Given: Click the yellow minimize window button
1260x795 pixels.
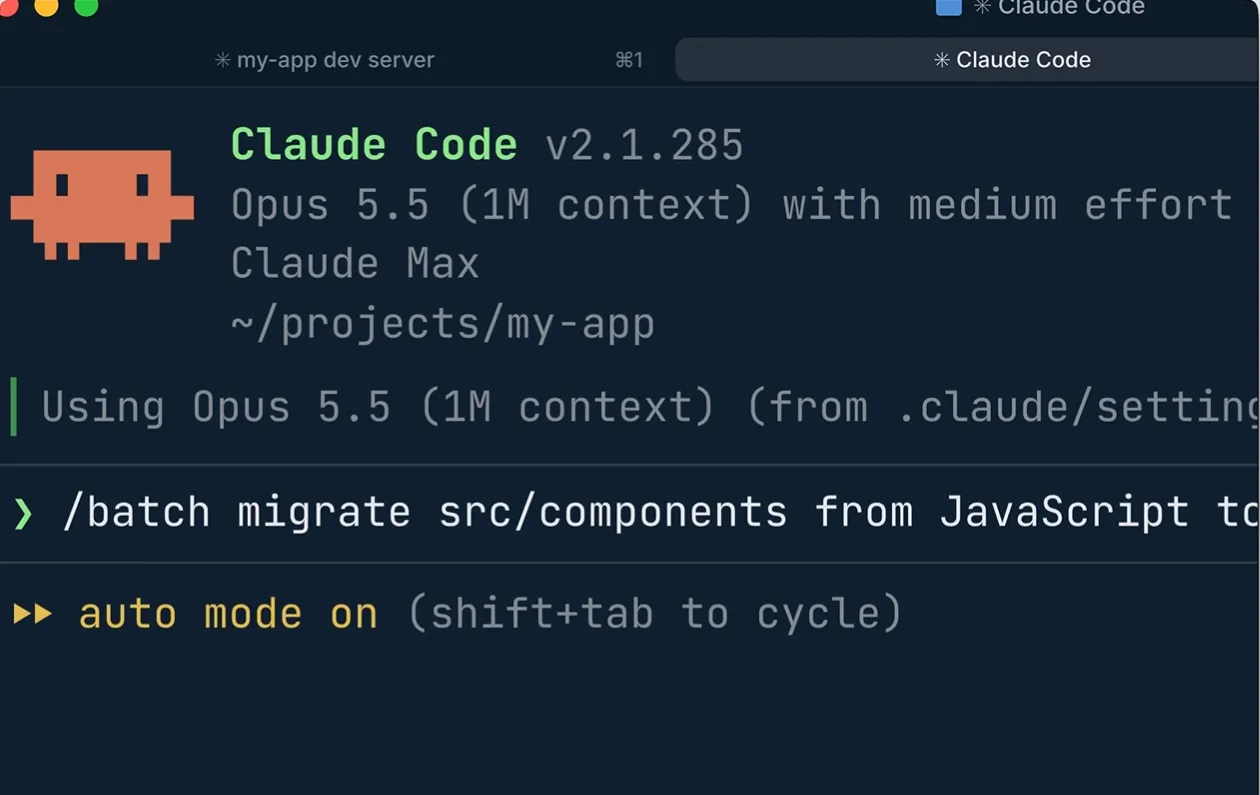Looking at the screenshot, I should point(46,6).
